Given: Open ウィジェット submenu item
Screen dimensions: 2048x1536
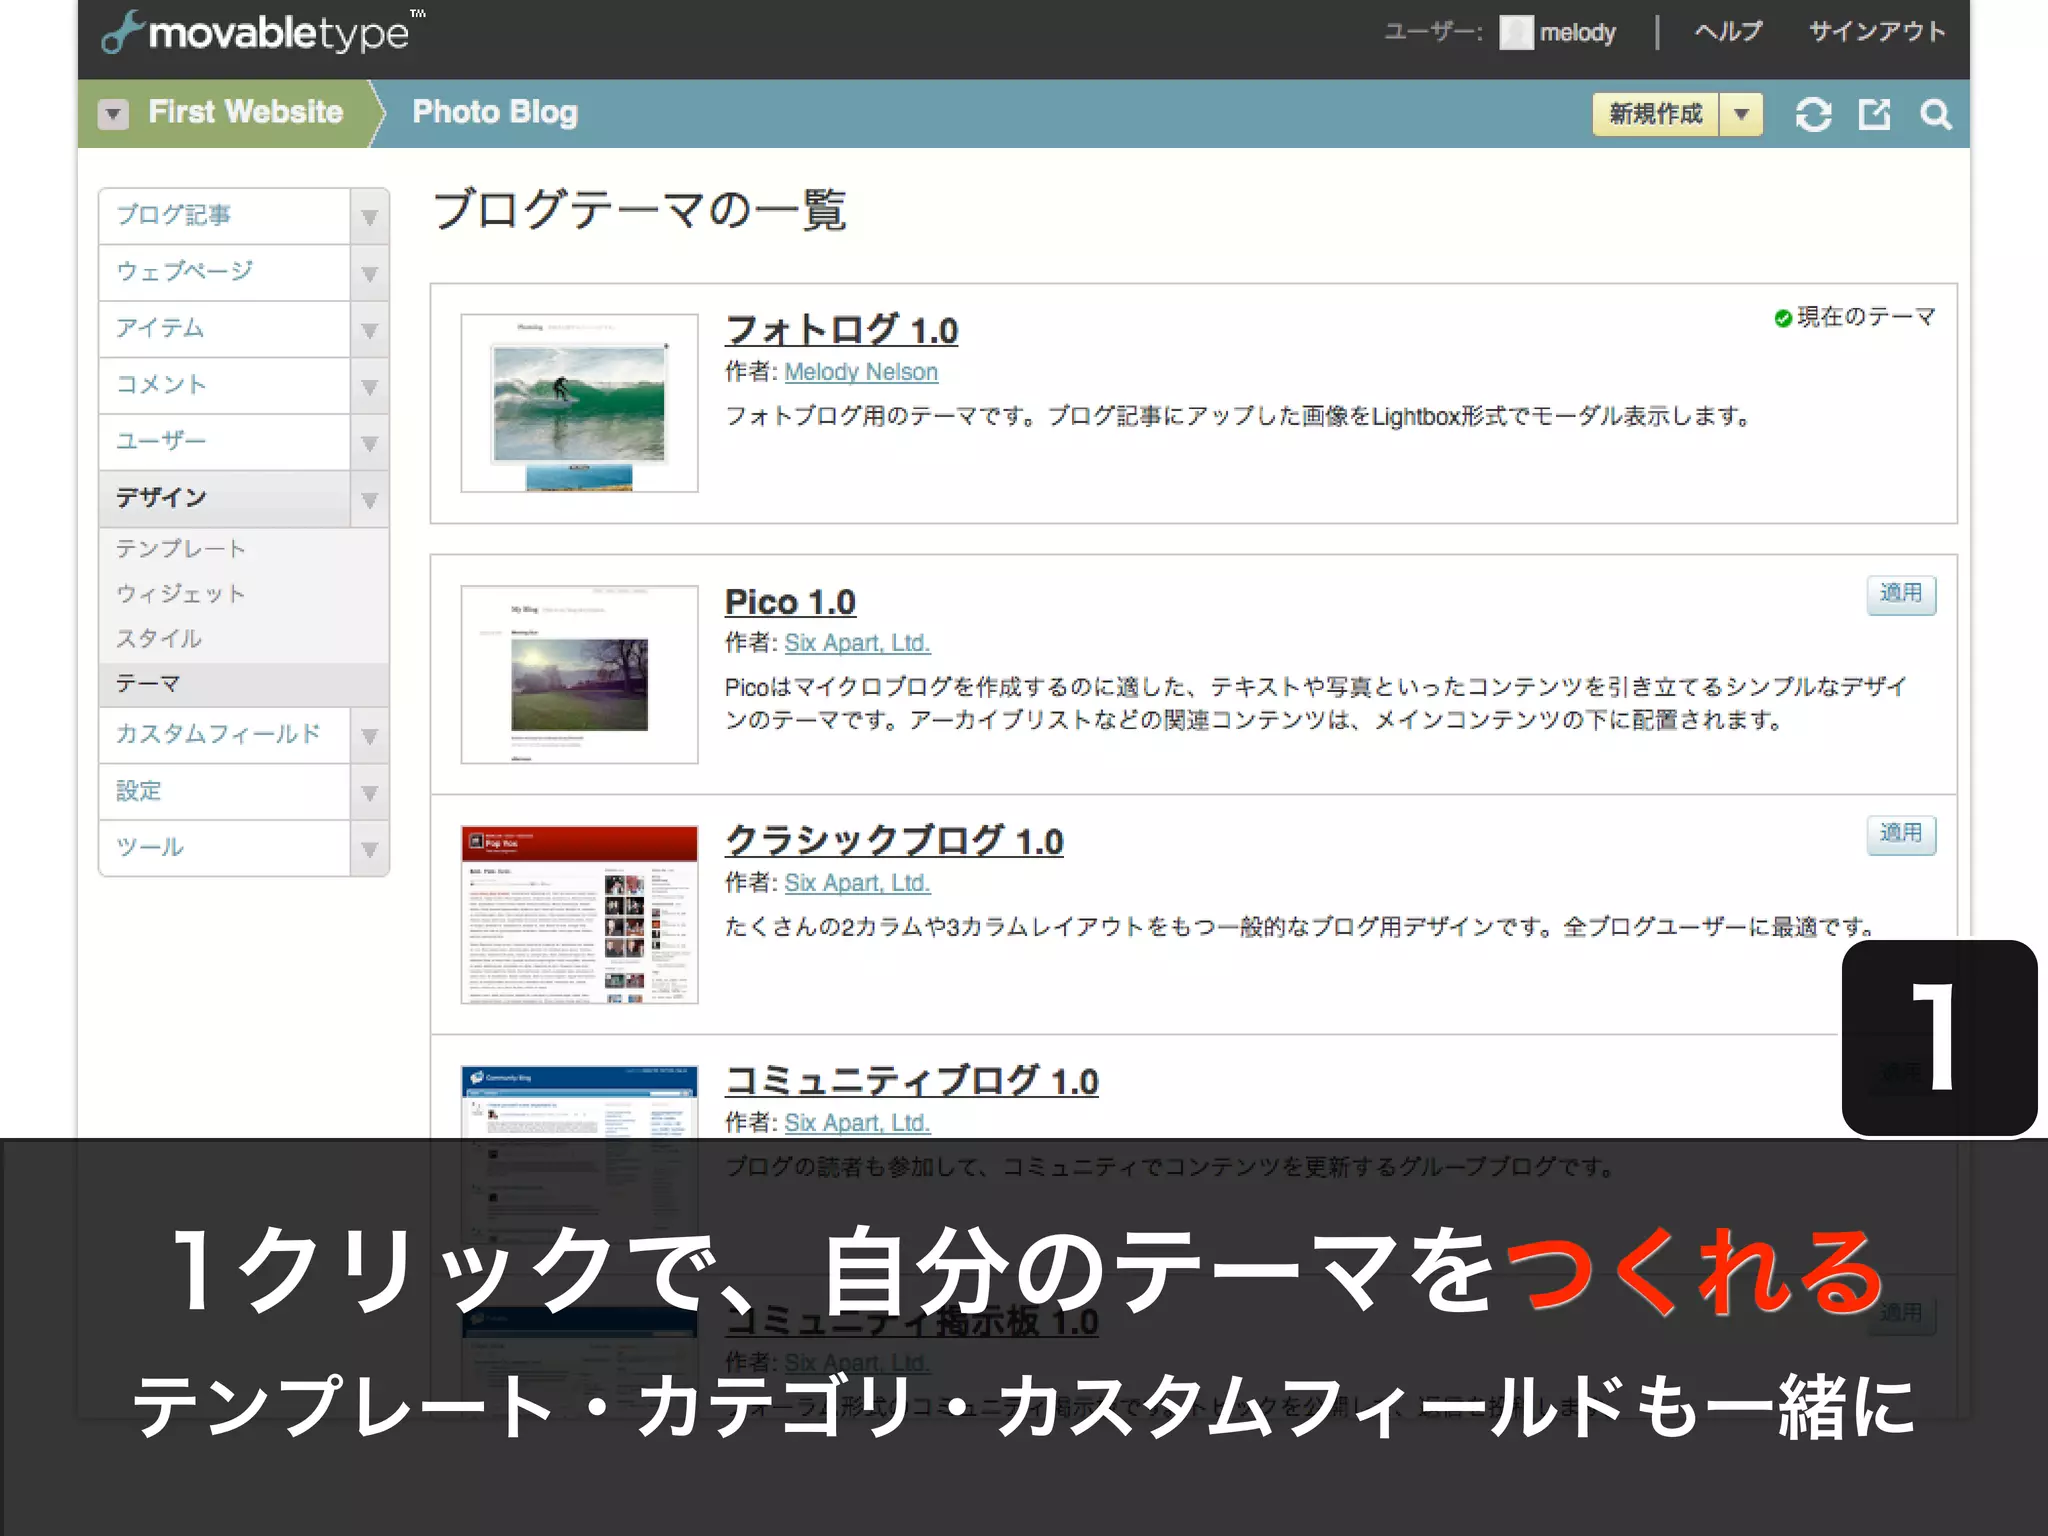Looking at the screenshot, I should (x=180, y=593).
